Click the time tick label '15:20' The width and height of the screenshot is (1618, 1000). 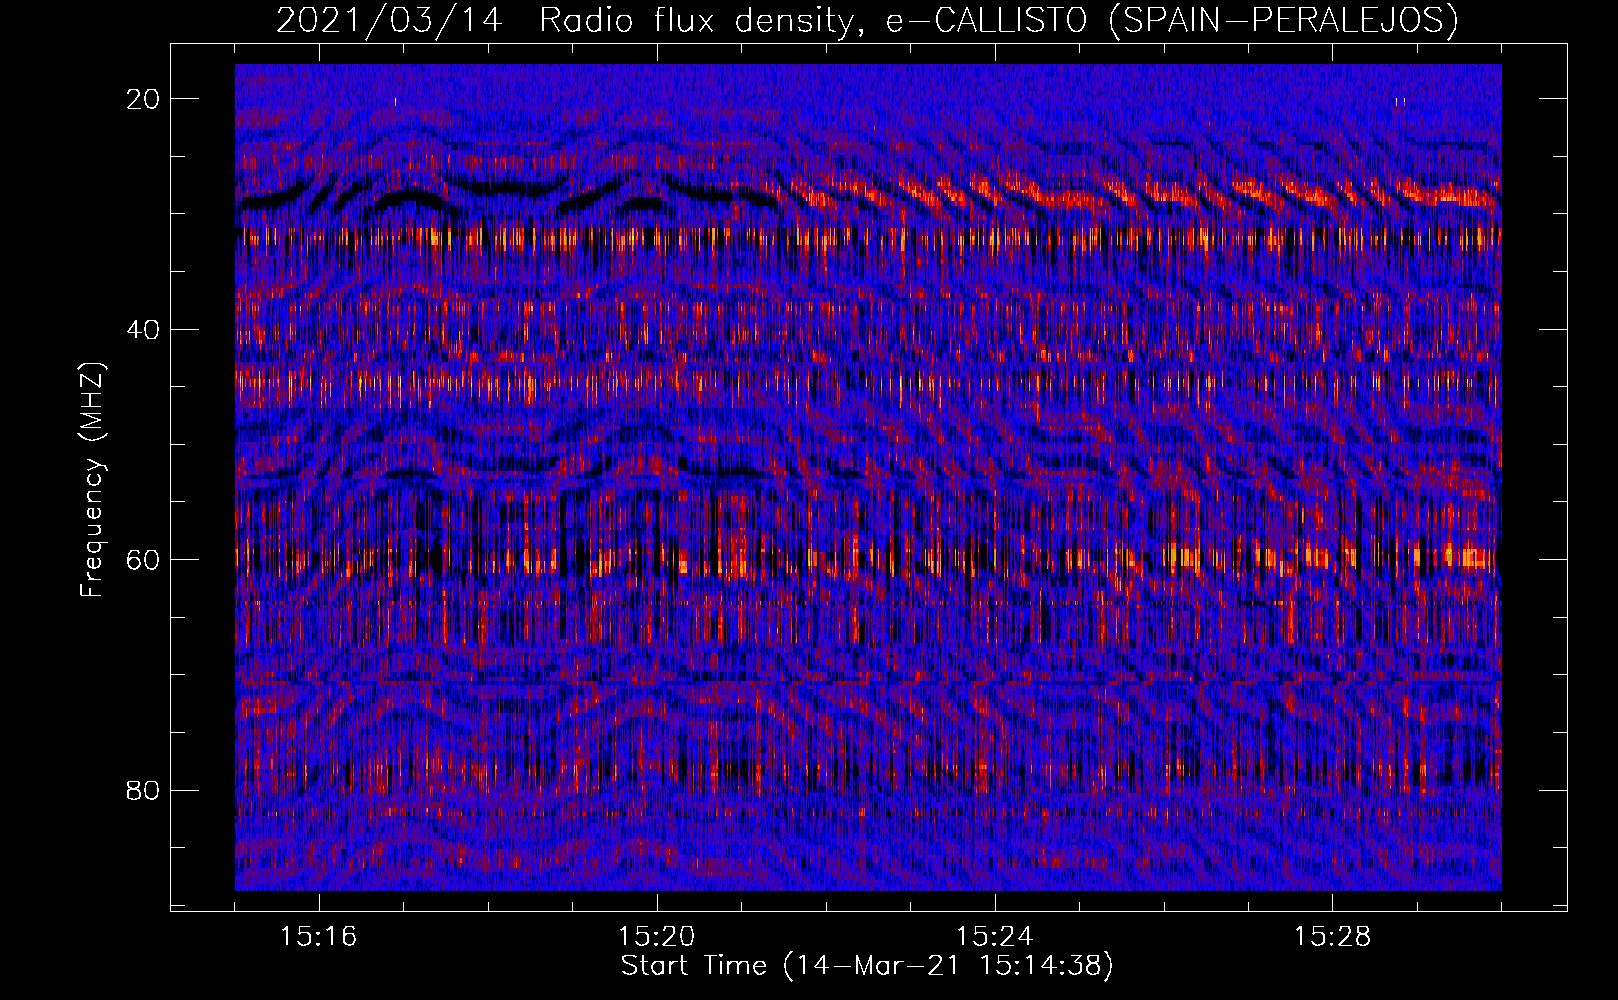(x=657, y=937)
